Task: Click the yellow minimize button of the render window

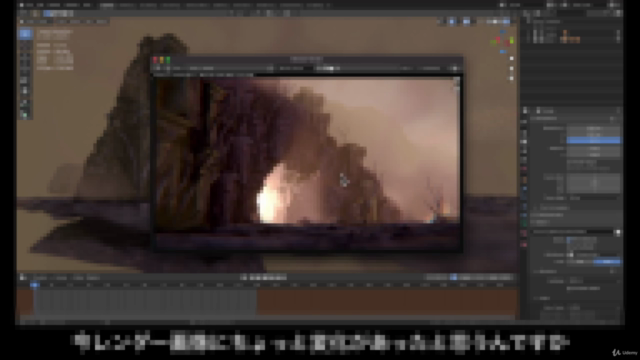Action: pyautogui.click(x=162, y=60)
